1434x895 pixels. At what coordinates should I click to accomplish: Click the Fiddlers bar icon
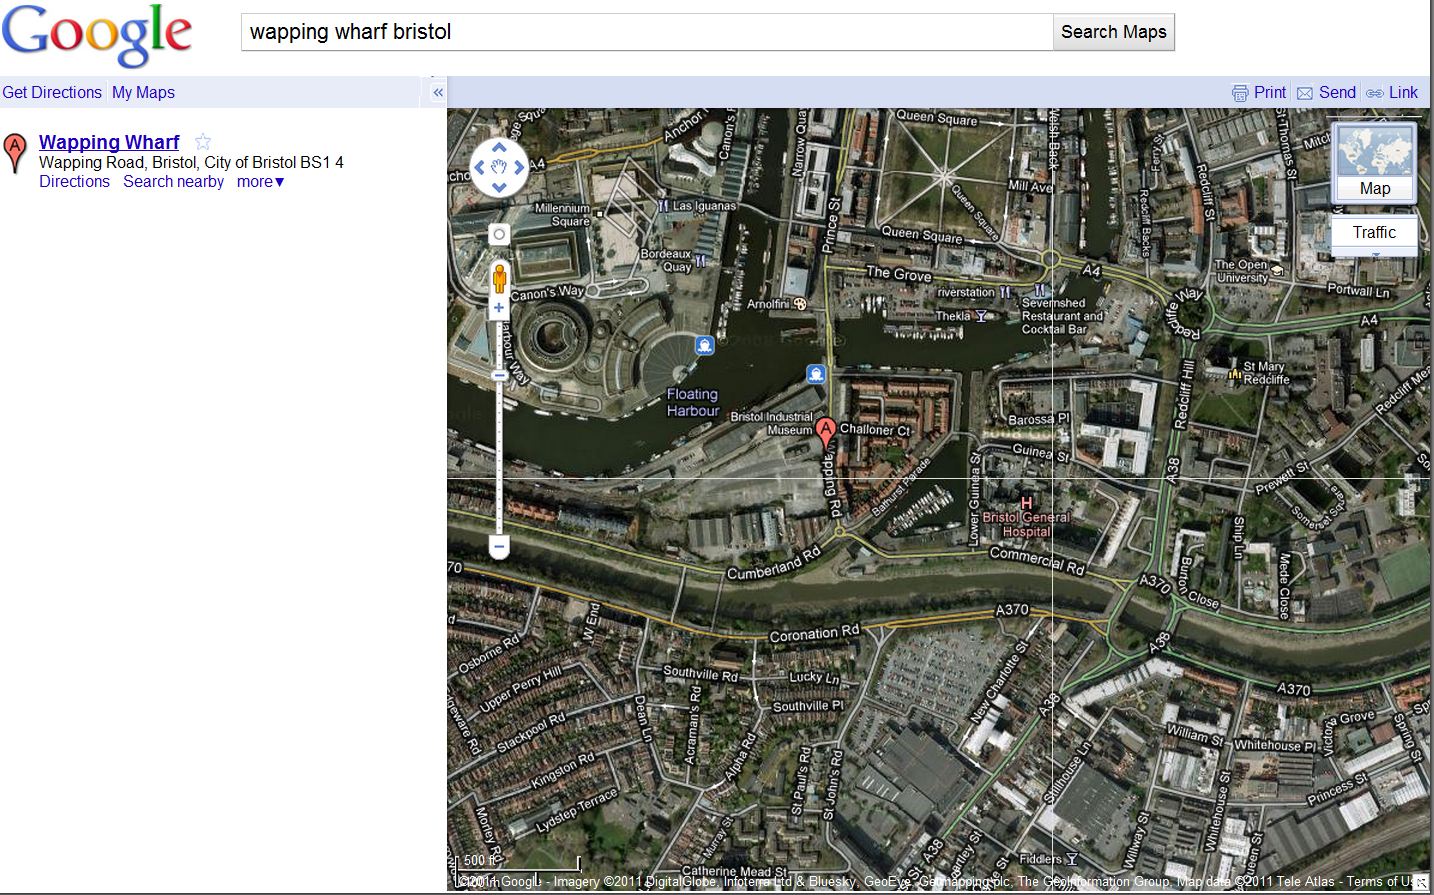tap(1072, 859)
